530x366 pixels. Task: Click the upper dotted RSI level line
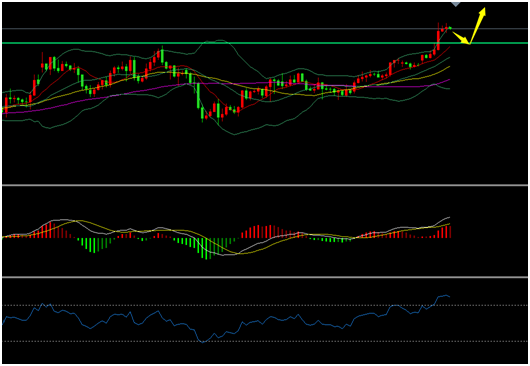(x=265, y=306)
